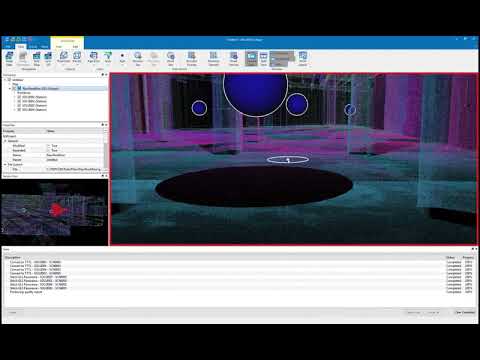The image size is (480, 360).
Task: Pin the Tasks panel at the bottom
Action: [x=473, y=249]
